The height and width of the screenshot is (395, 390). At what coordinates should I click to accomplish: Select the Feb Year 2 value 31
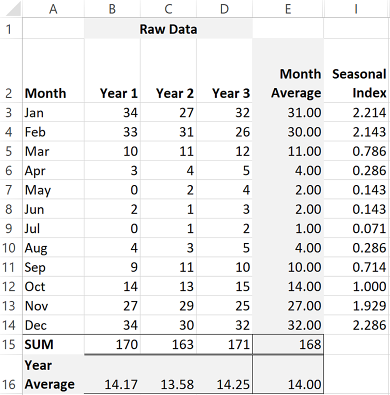tap(169, 132)
